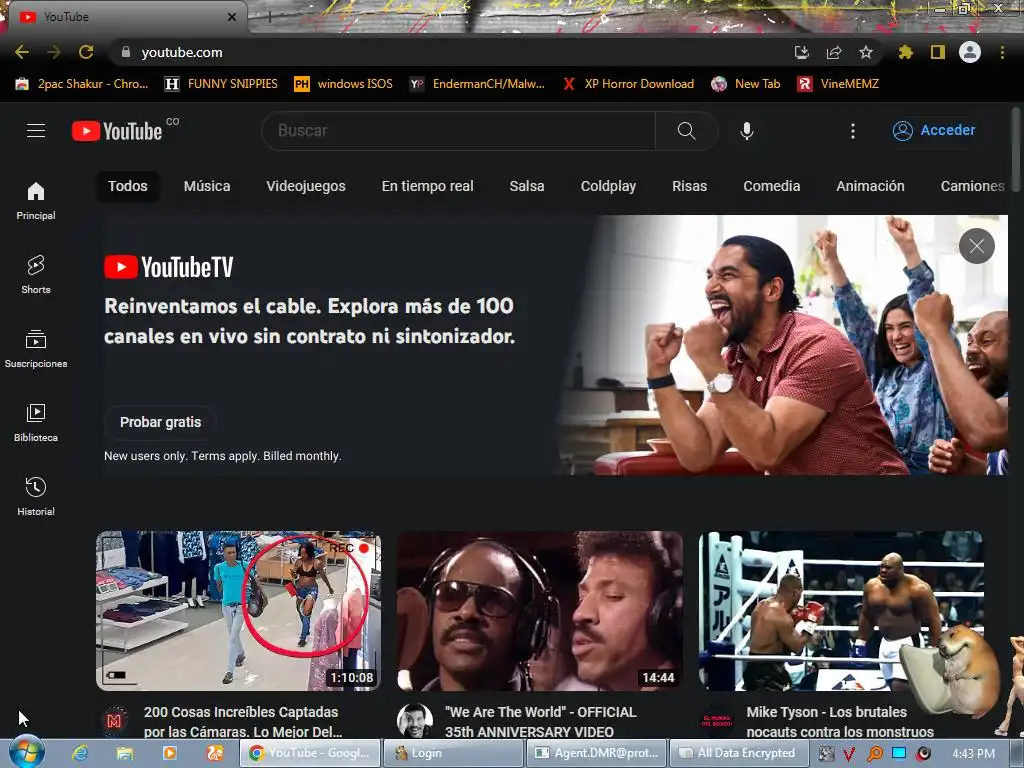The width and height of the screenshot is (1024, 768).
Task: Open Suscripciones from sidebar
Action: coord(36,348)
